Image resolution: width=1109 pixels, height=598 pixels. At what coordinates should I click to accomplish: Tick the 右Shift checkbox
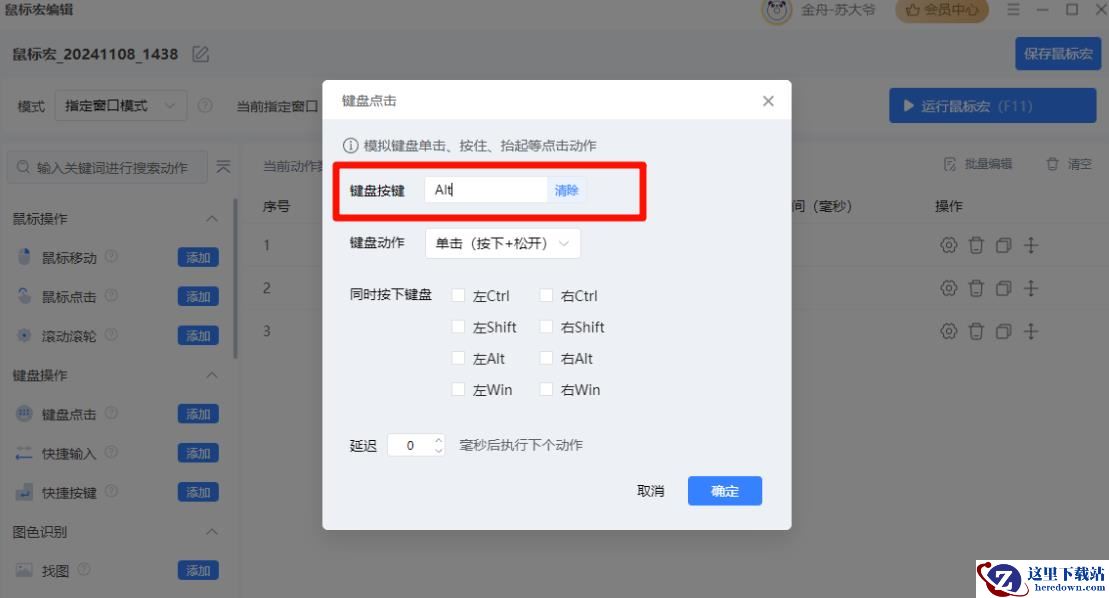546,327
